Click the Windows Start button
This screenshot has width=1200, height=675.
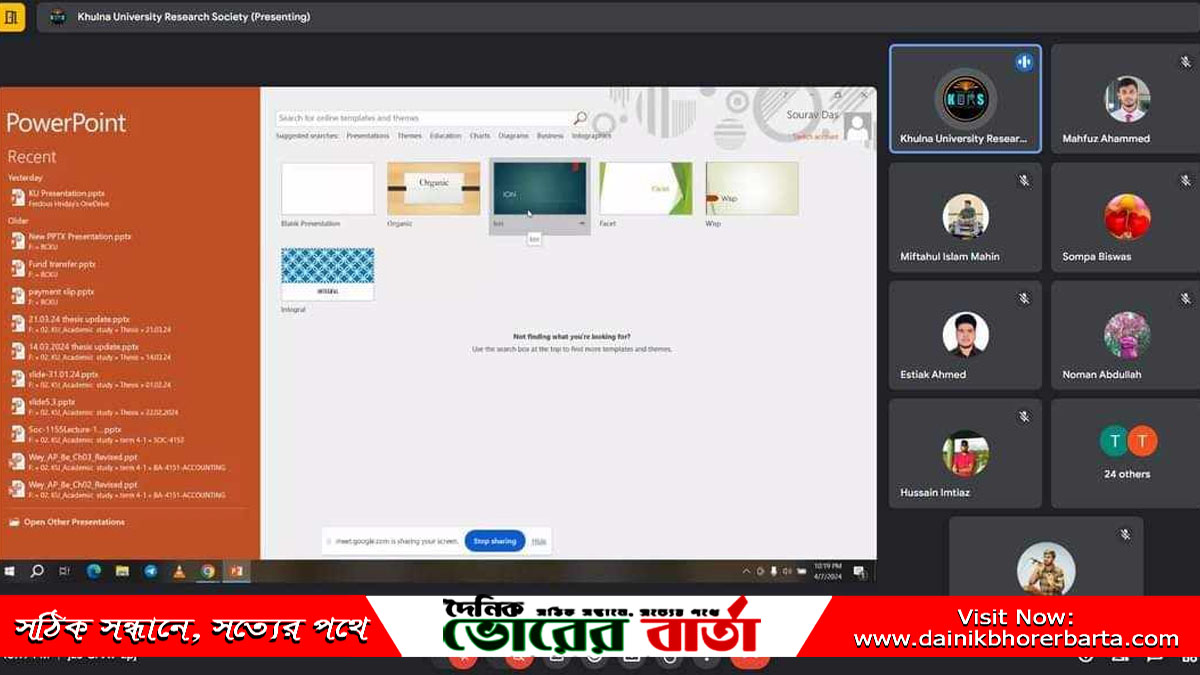click(10, 571)
